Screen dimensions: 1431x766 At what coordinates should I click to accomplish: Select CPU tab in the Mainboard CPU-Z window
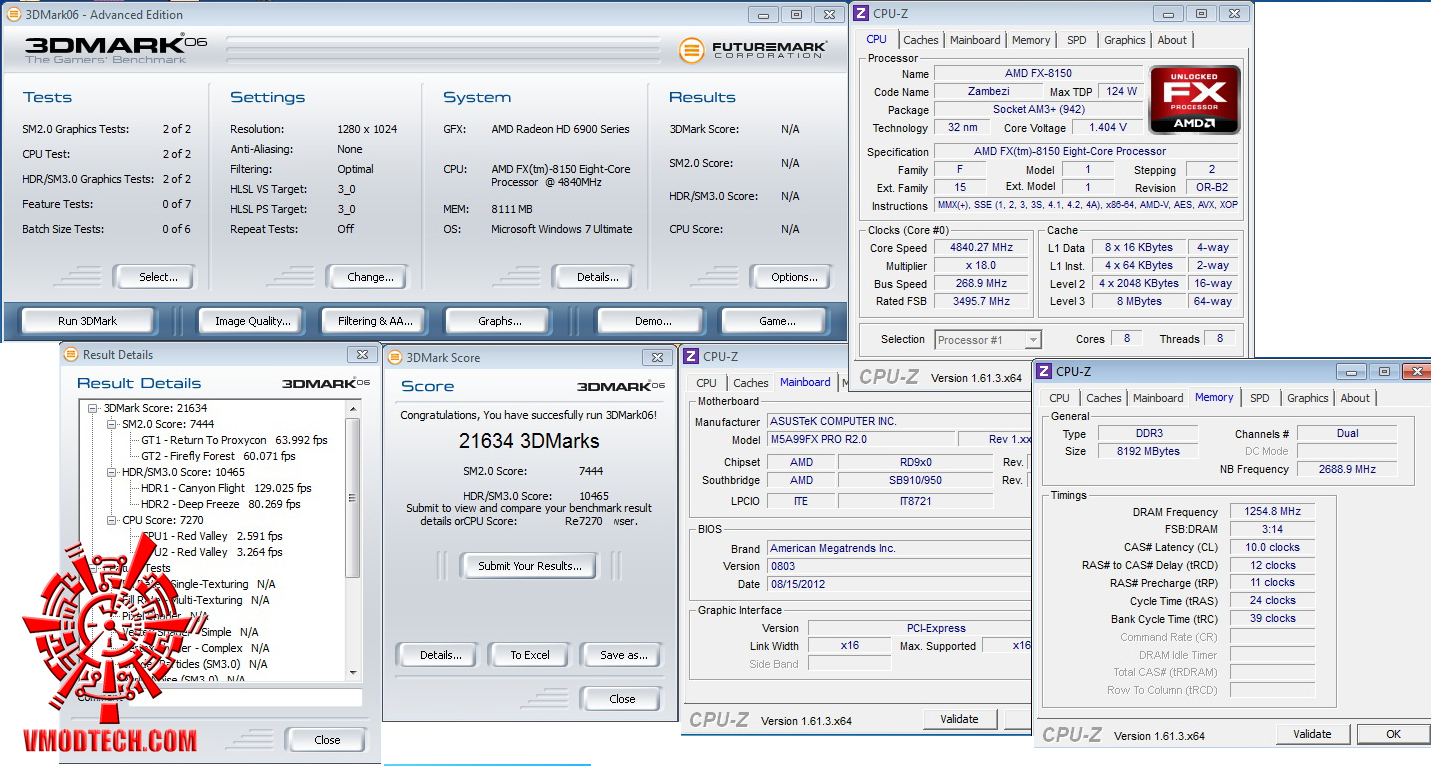tap(706, 383)
